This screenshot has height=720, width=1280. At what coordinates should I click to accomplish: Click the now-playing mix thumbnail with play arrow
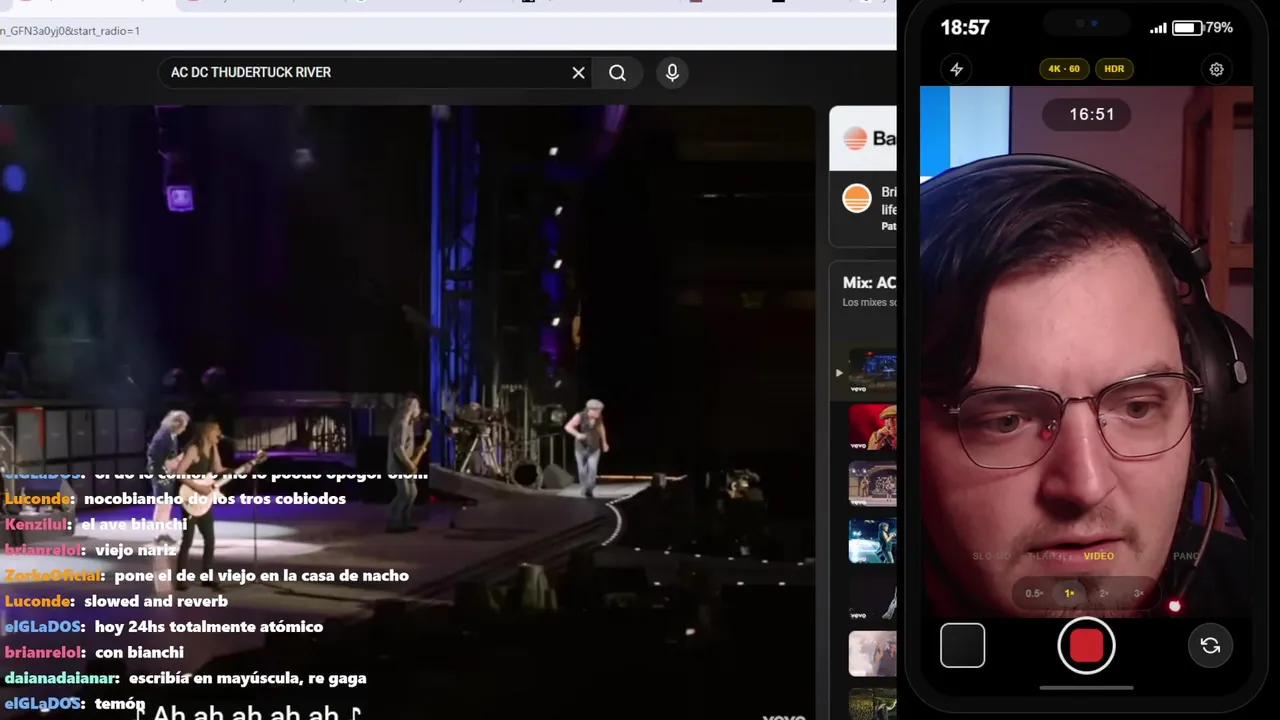pos(872,372)
